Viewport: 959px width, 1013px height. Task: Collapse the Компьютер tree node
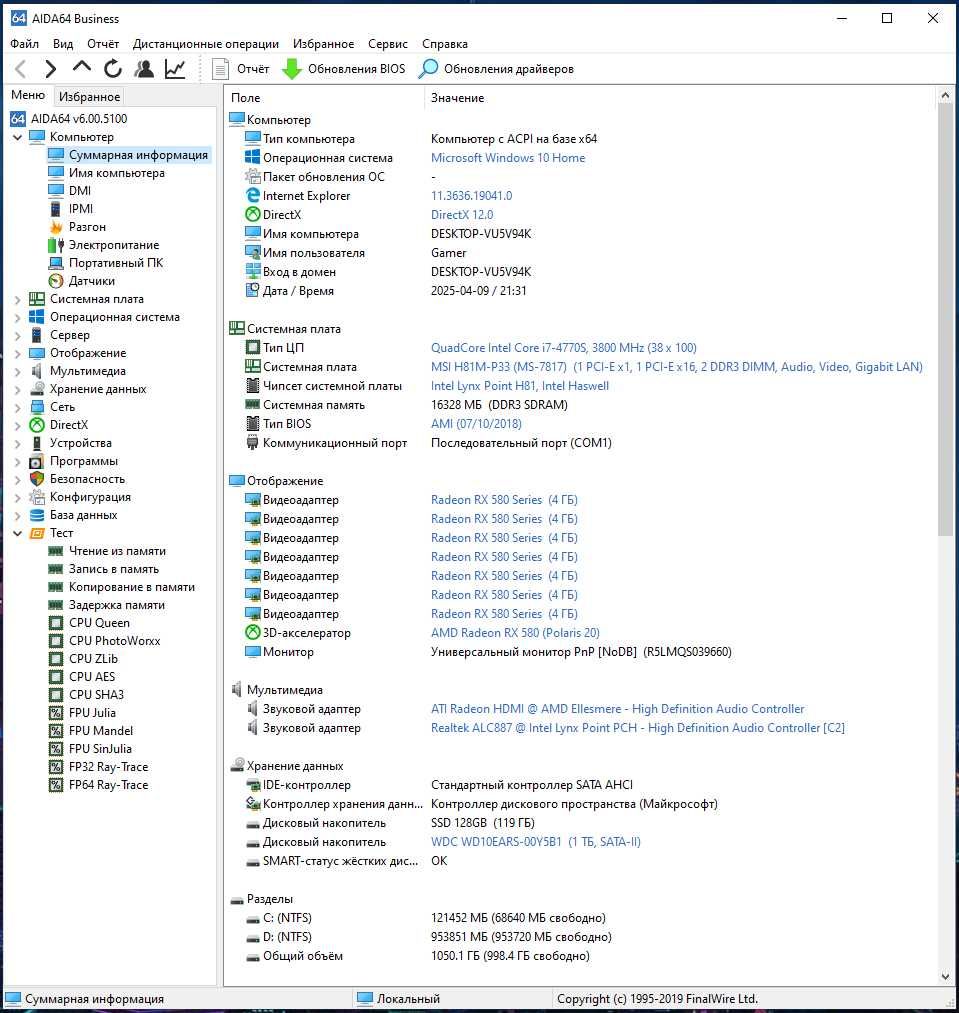click(17, 137)
